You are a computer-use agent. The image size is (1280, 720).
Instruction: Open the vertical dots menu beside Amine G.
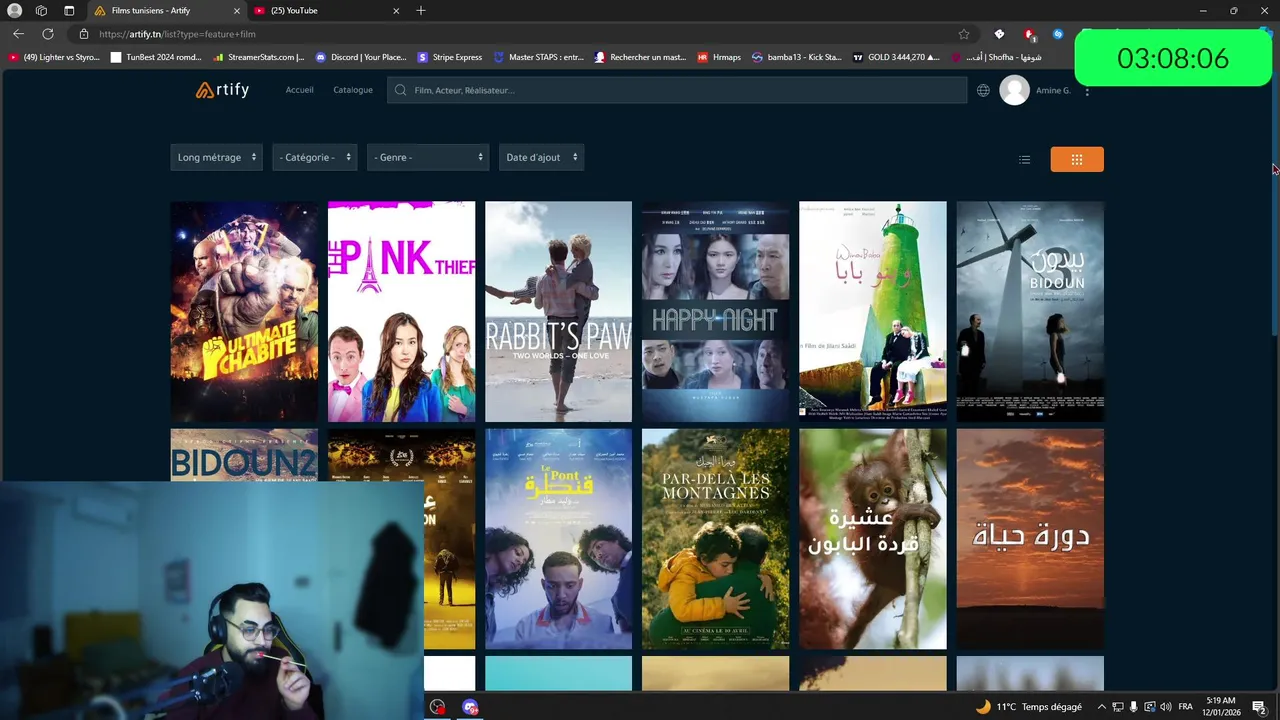point(1087,91)
